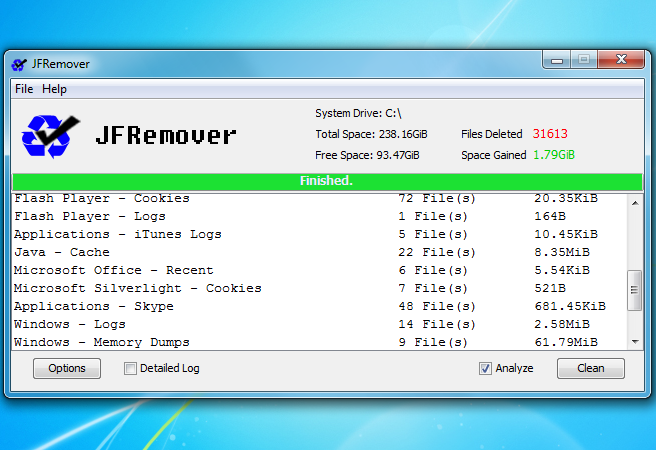This screenshot has height=450, width=656.
Task: Click the 8.35MiB size value
Action: [x=562, y=253]
